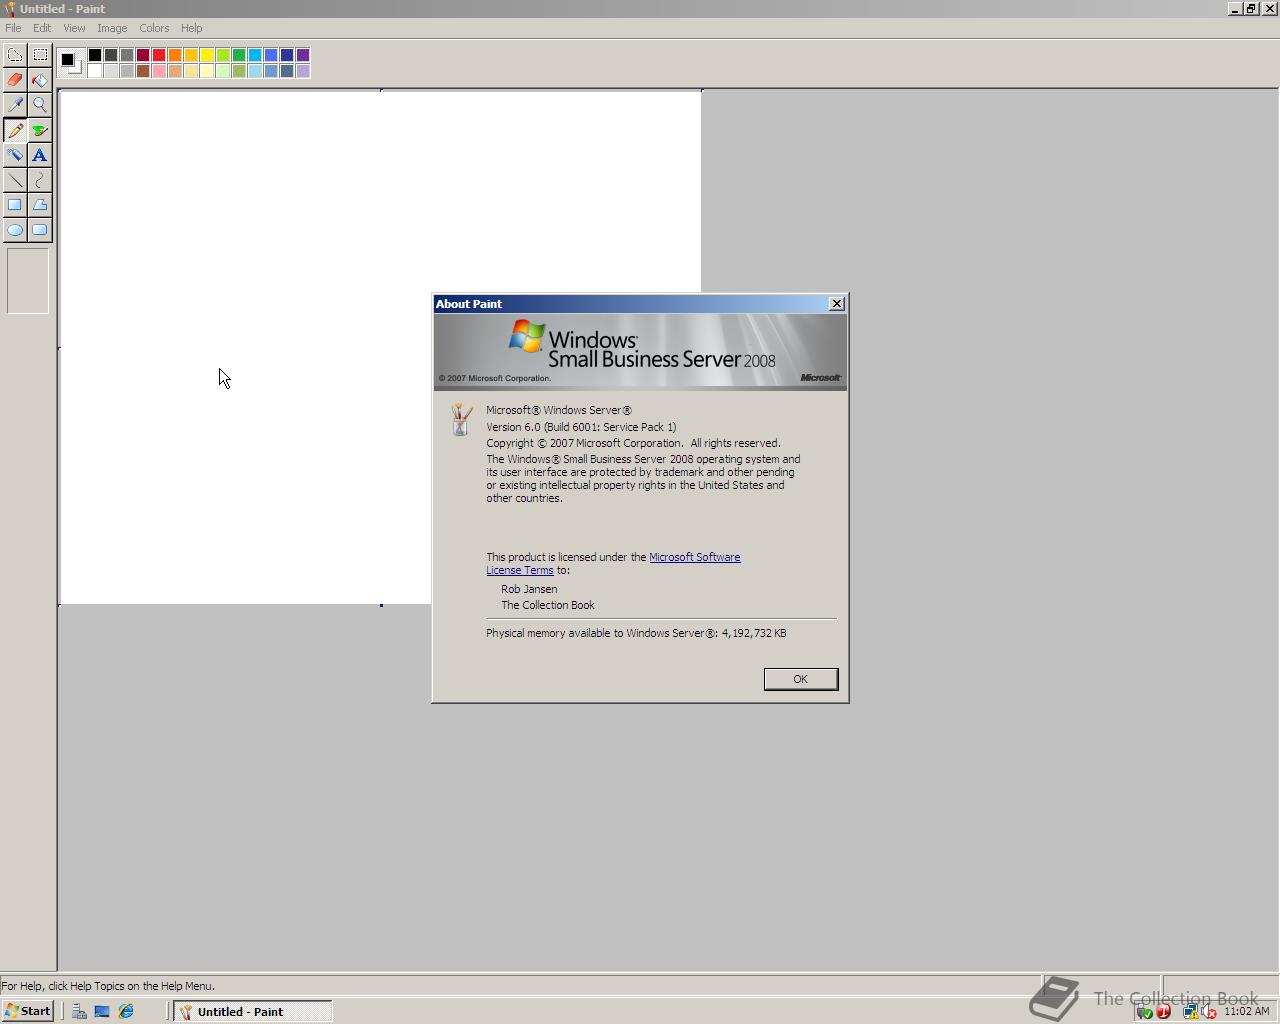Click the foreground/background color indicator box
This screenshot has width=1280, height=1024.
(x=70, y=62)
